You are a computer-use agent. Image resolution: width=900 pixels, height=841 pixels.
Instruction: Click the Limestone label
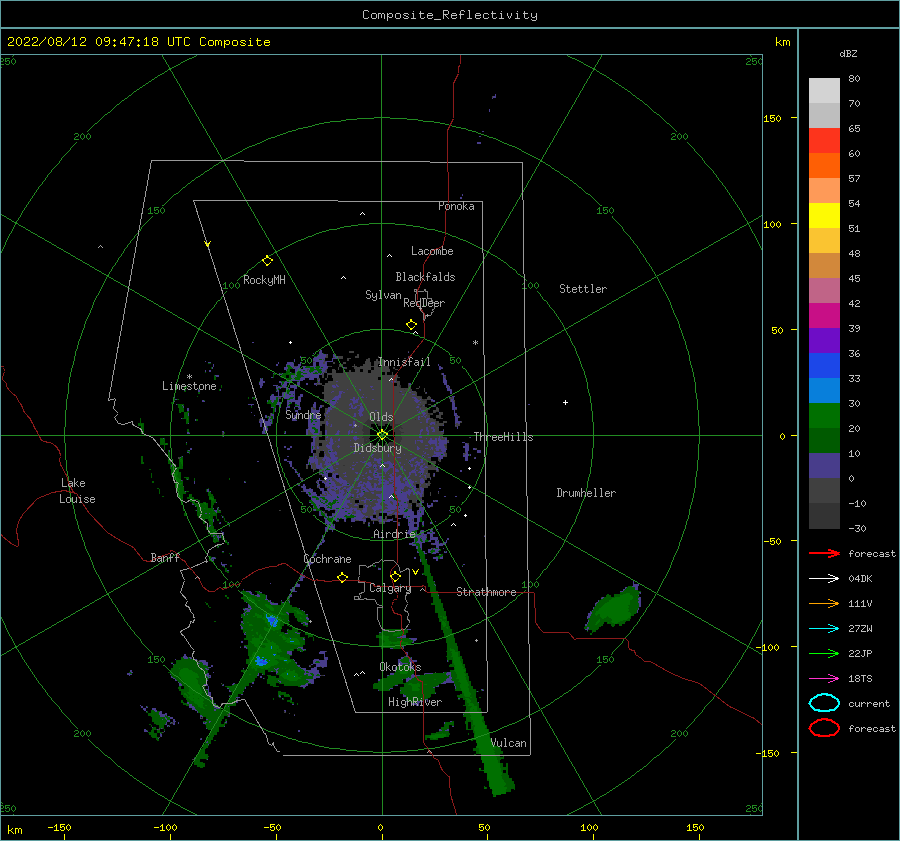pyautogui.click(x=189, y=386)
